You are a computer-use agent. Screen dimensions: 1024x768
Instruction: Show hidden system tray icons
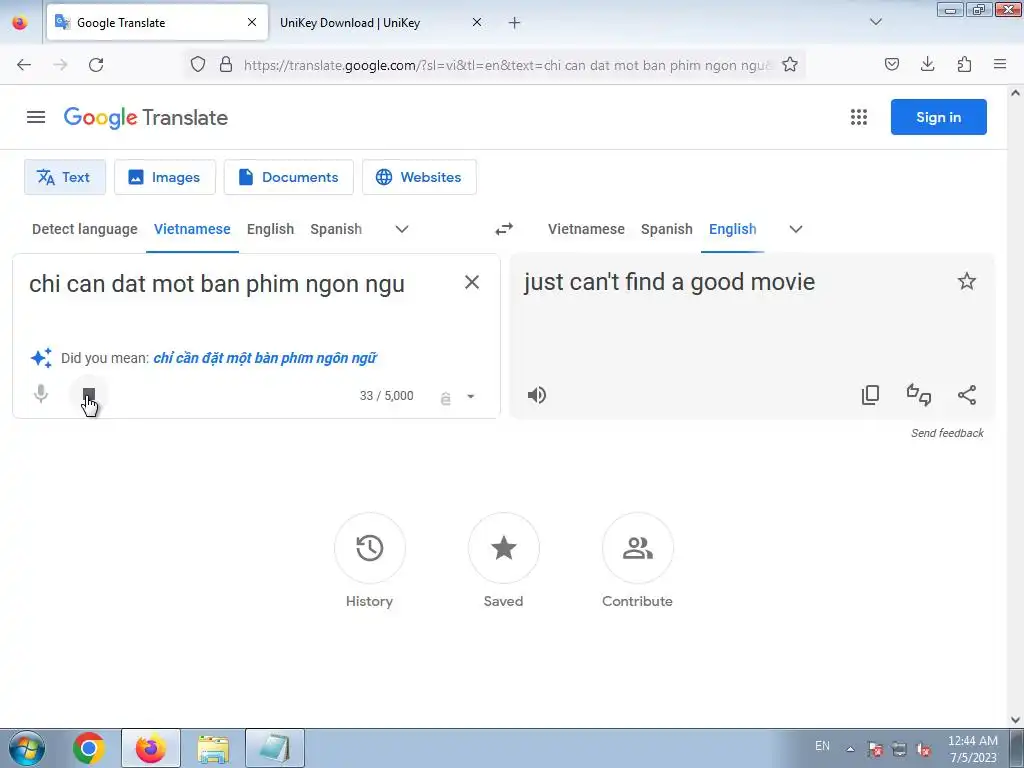[850, 749]
